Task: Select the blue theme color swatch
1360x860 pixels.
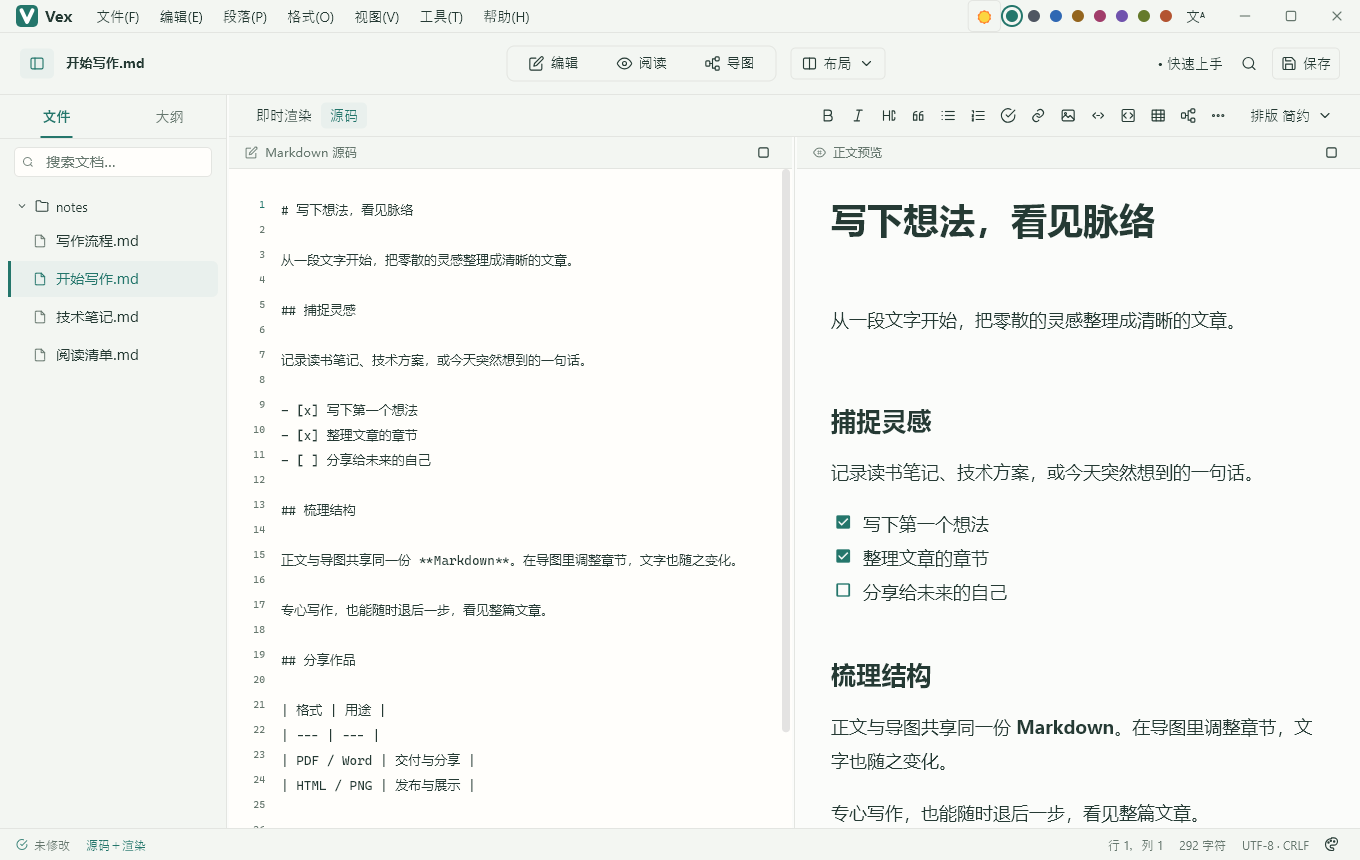Action: [x=1056, y=16]
